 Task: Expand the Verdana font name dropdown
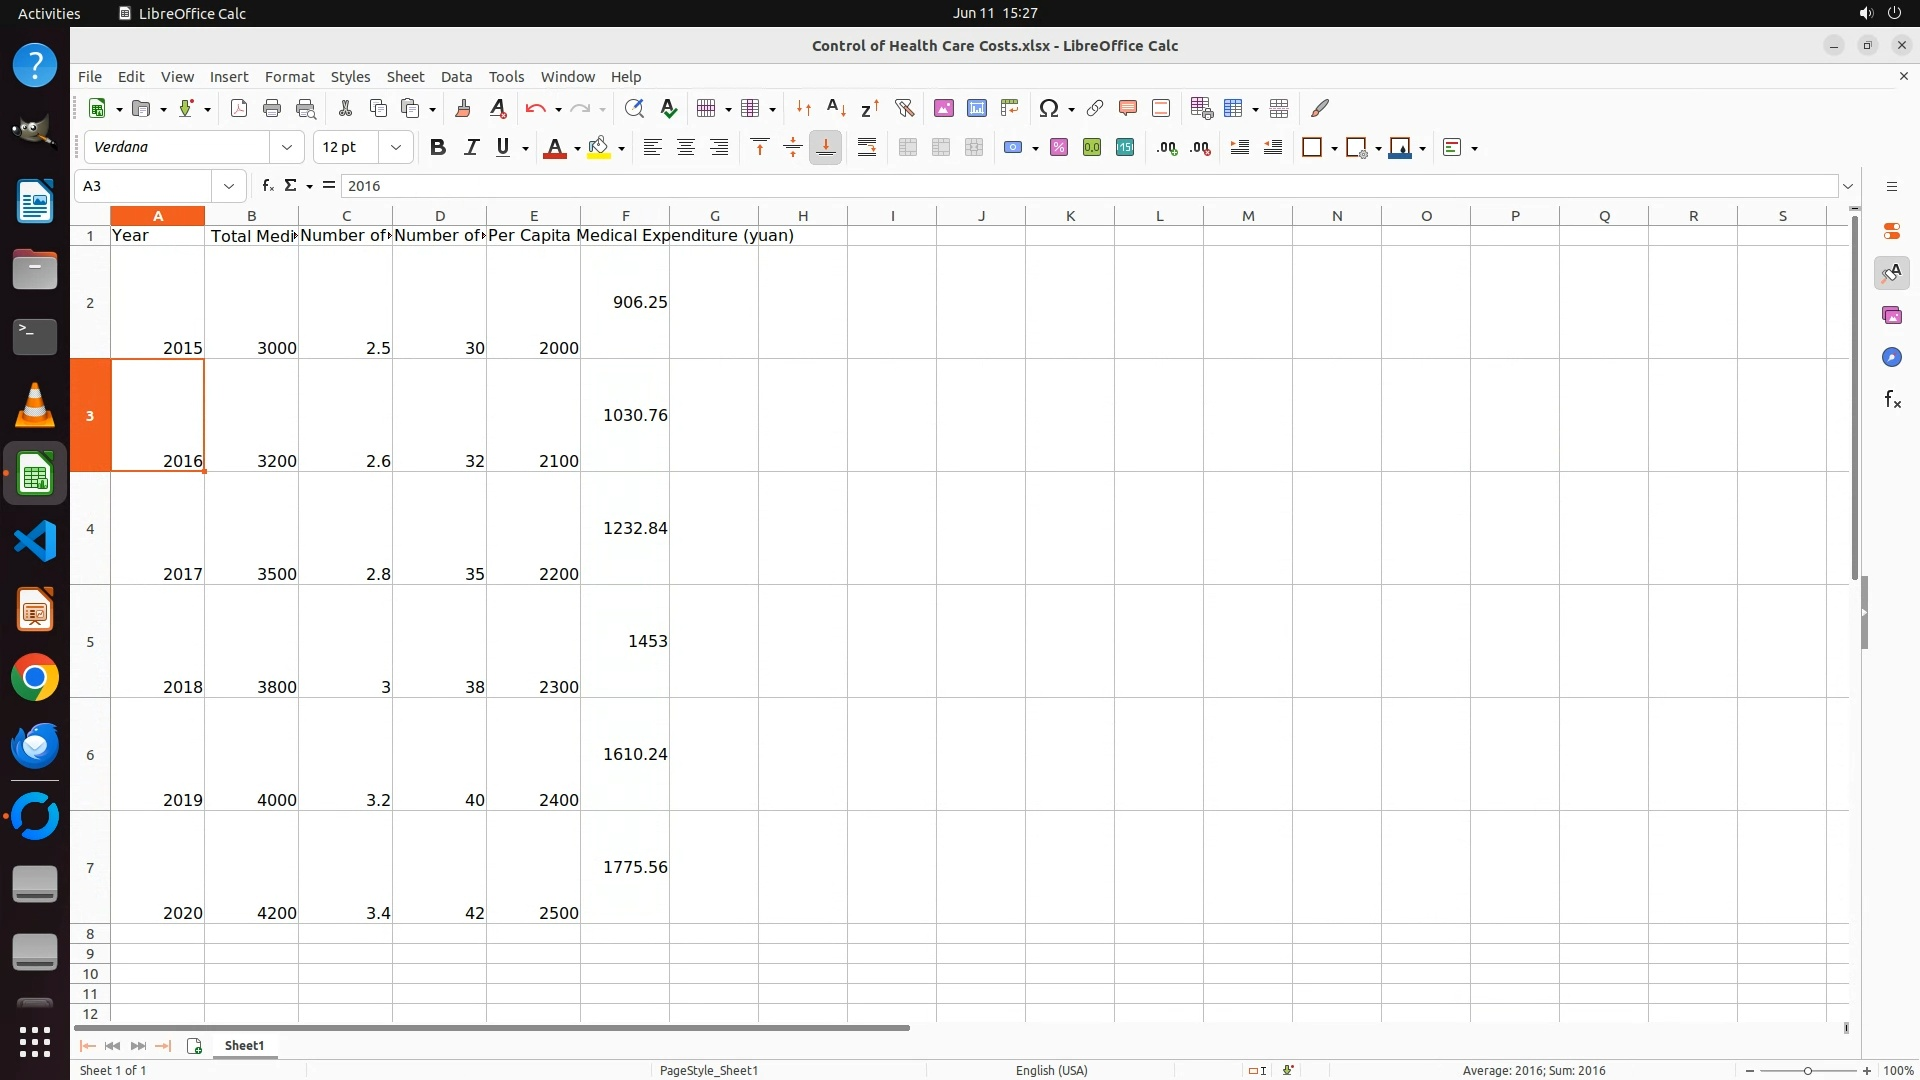click(287, 148)
